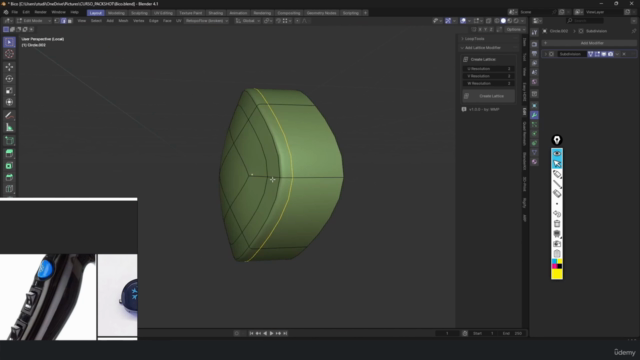This screenshot has width=640, height=360.
Task: Enable edge select mode
Action: point(63,21)
